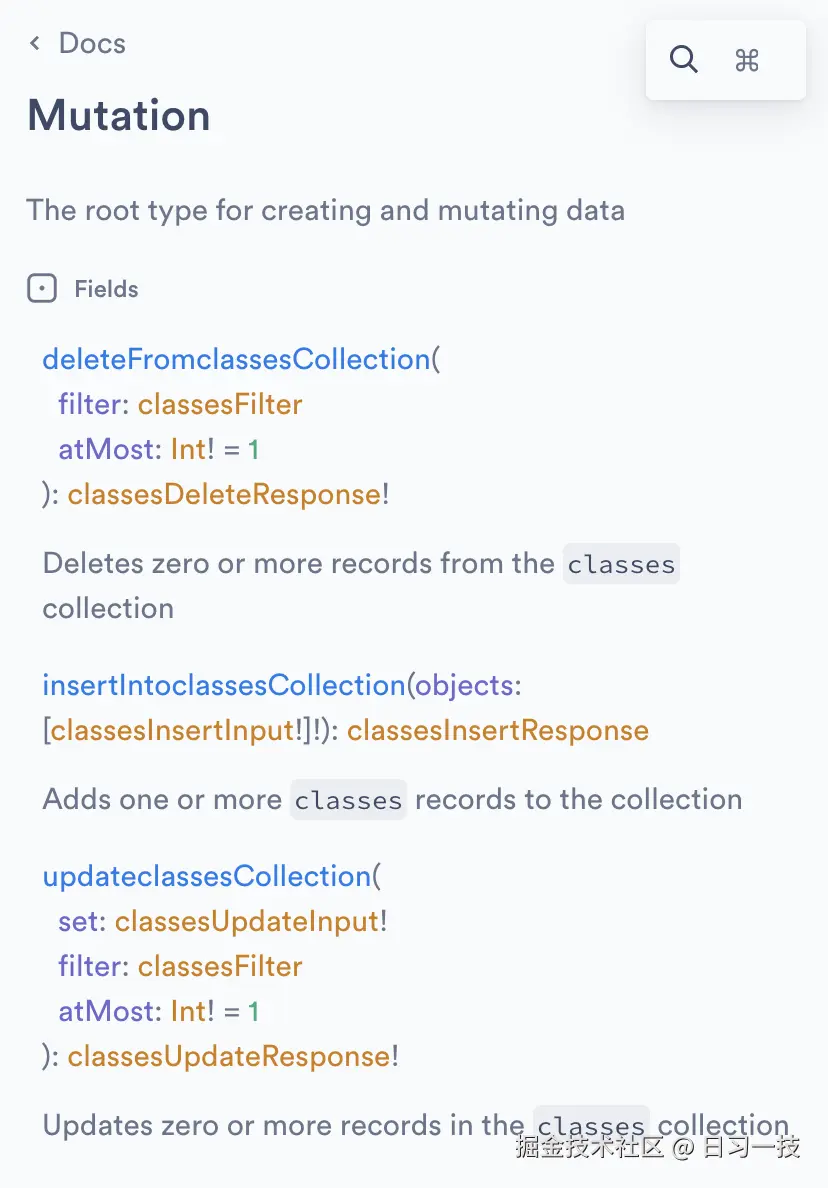
Task: Open the updateclassesCollection field
Action: (207, 876)
